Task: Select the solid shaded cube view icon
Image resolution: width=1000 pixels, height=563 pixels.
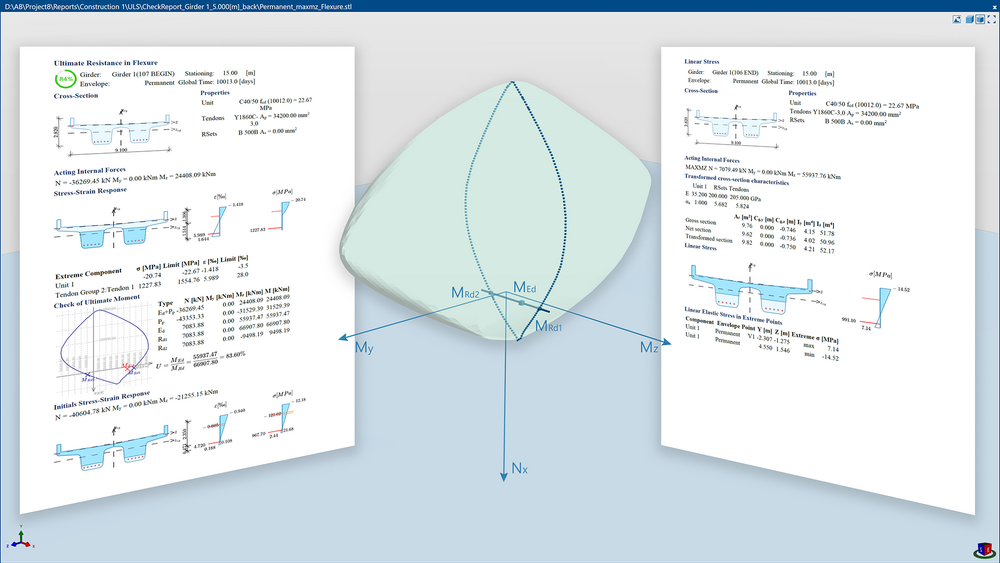Action: [x=967, y=19]
